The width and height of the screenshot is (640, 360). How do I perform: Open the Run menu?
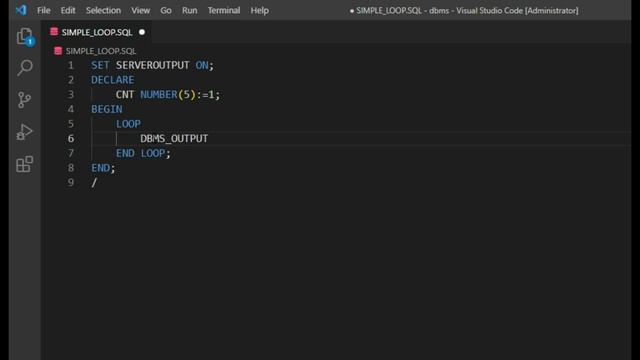click(189, 10)
